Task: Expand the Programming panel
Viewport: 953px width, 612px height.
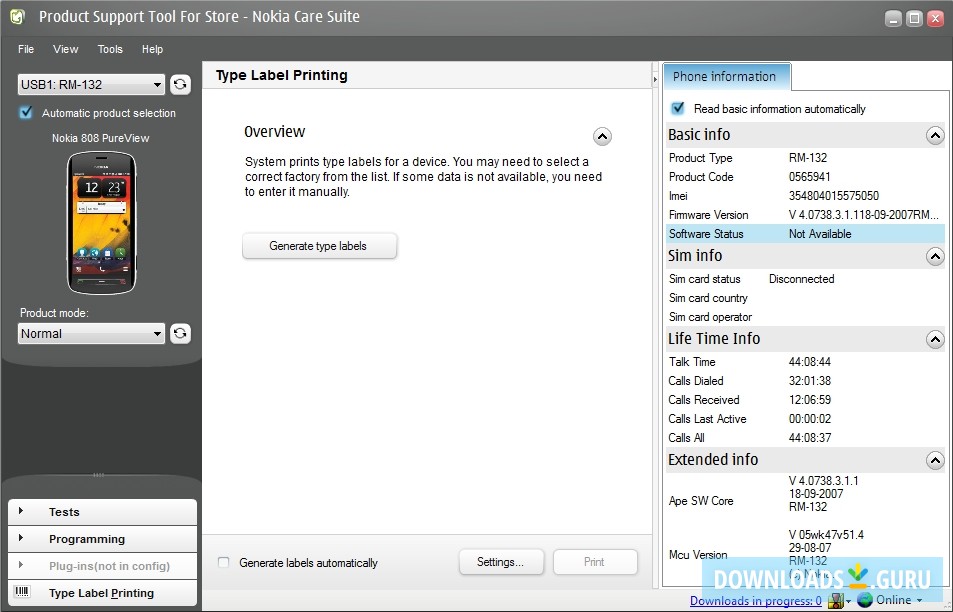Action: [102, 538]
